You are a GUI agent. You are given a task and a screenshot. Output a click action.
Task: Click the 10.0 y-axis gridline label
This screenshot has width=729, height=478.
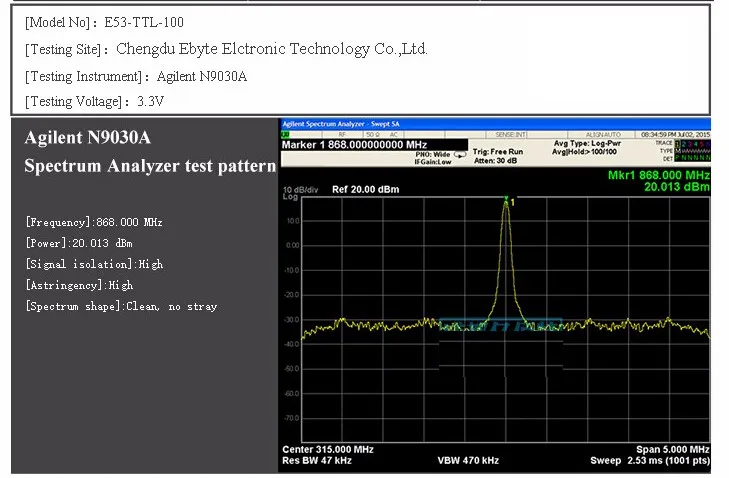(293, 221)
